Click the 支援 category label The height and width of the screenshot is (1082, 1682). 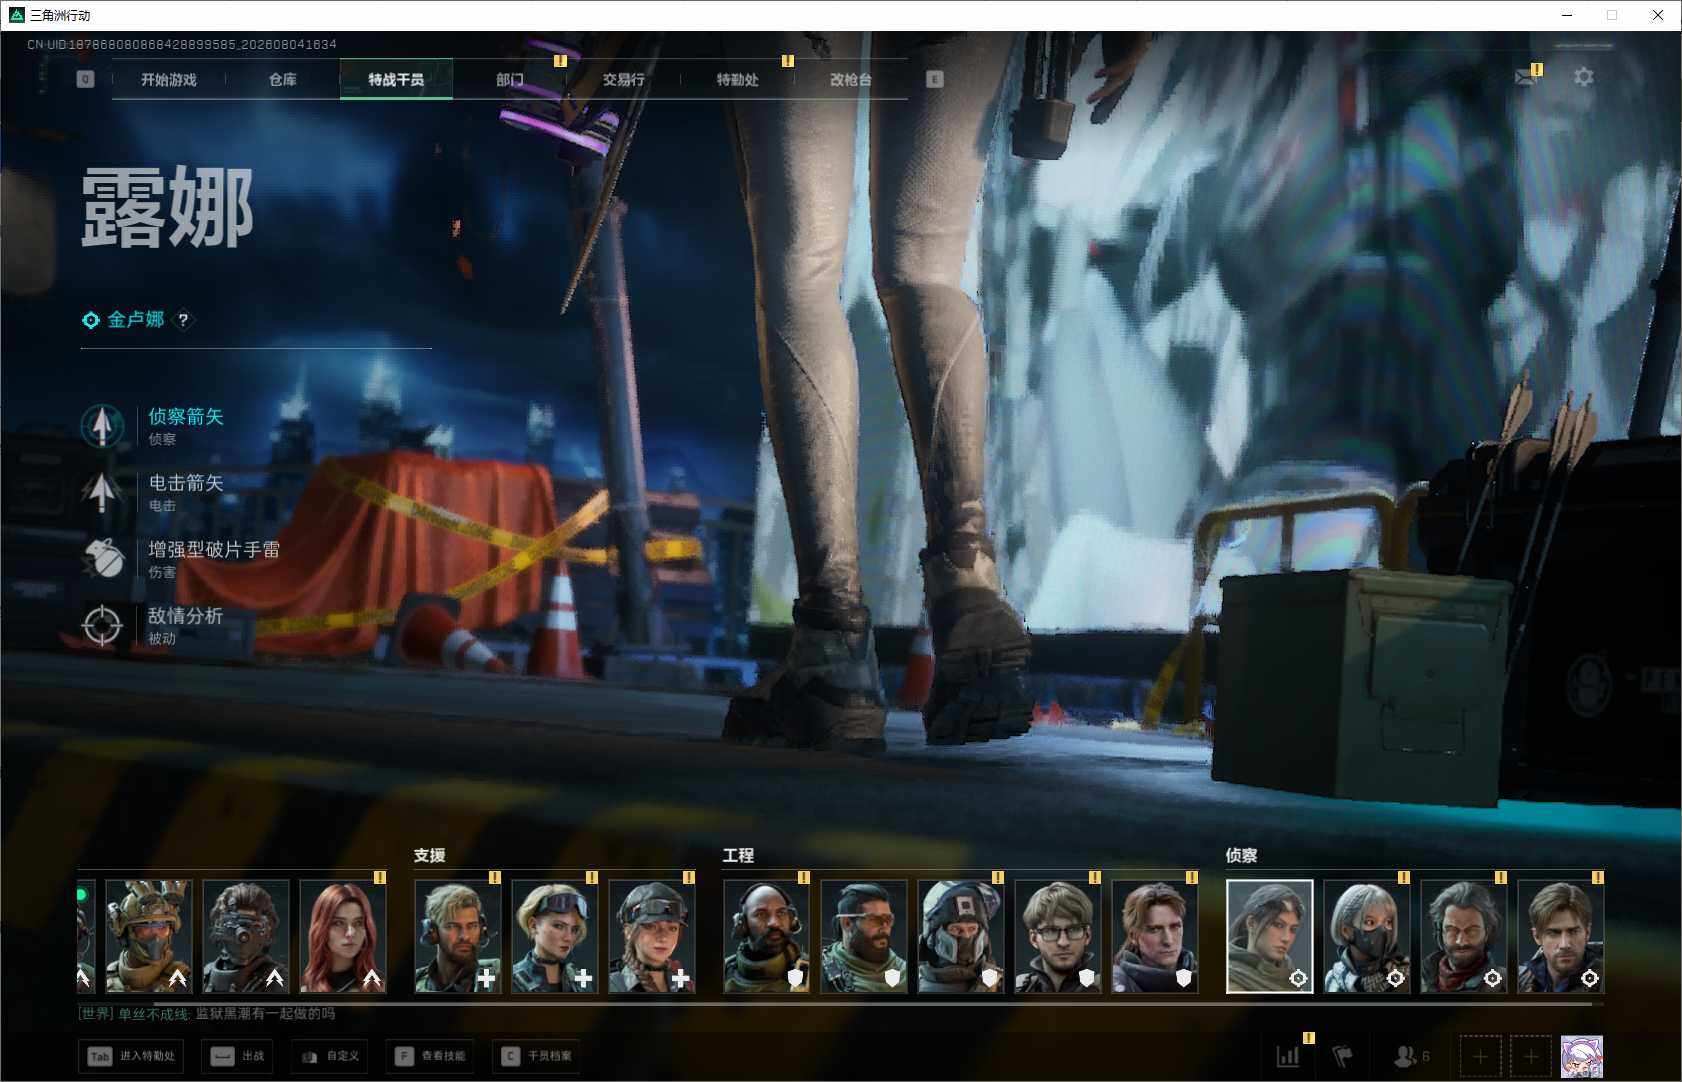(x=430, y=856)
